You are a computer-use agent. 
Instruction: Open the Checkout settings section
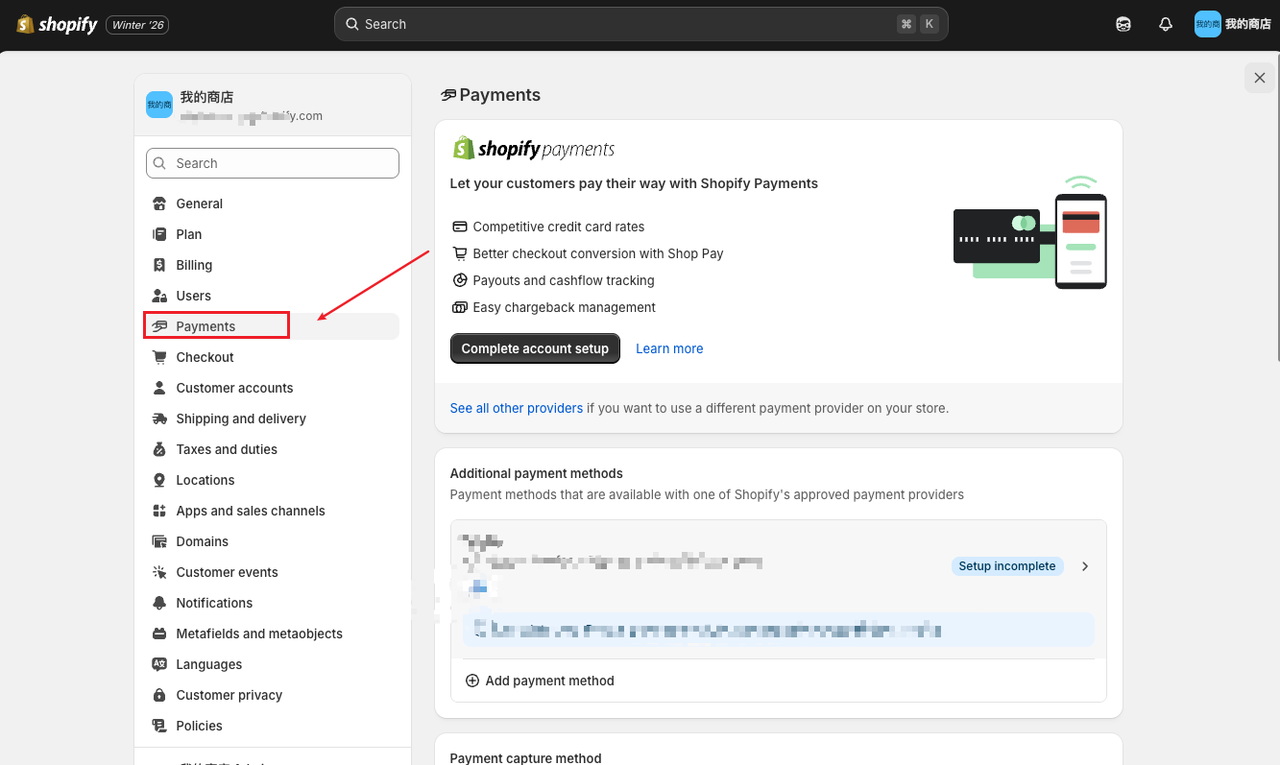204,357
